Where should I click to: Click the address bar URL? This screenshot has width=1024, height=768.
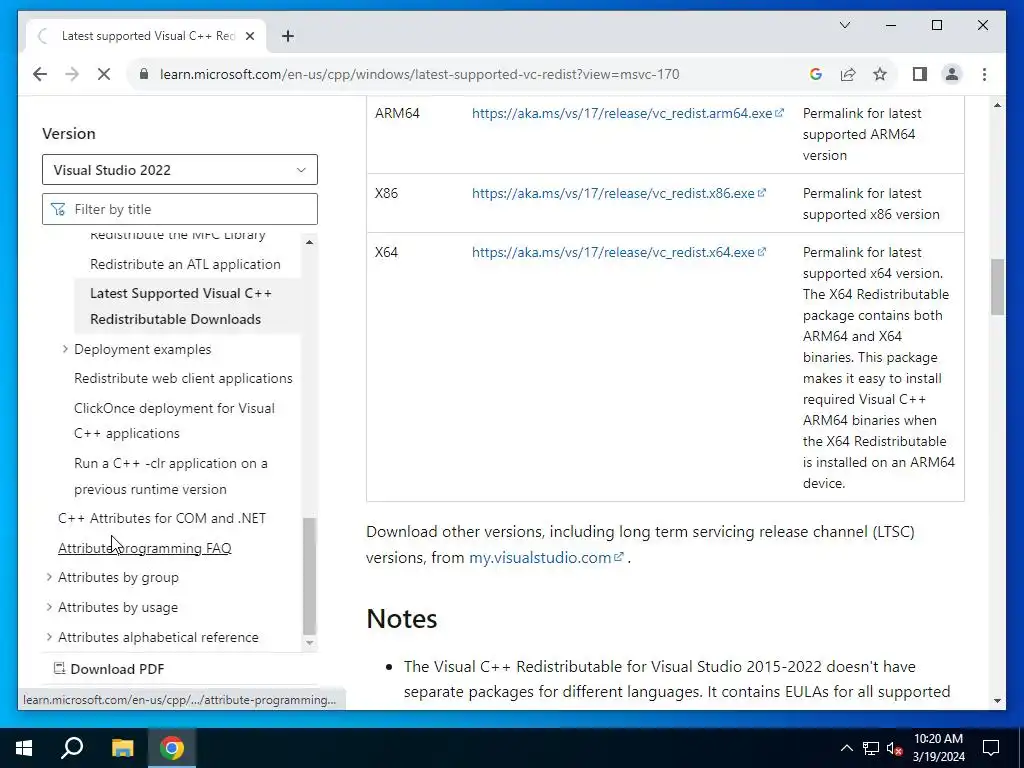pyautogui.click(x=419, y=74)
